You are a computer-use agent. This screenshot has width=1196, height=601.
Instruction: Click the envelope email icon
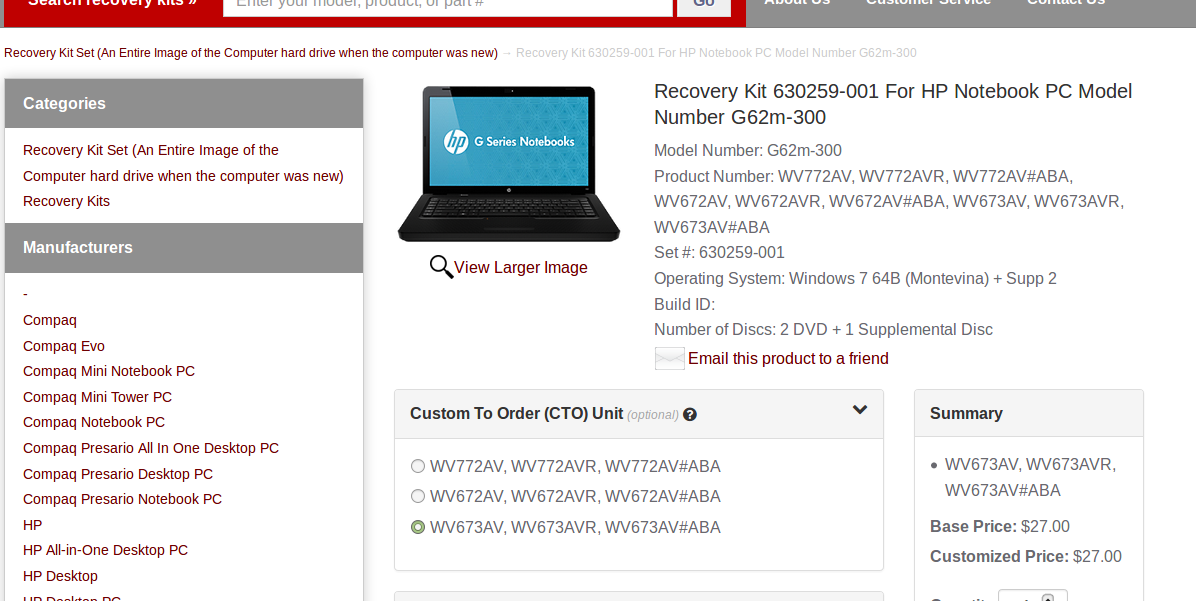[670, 358]
